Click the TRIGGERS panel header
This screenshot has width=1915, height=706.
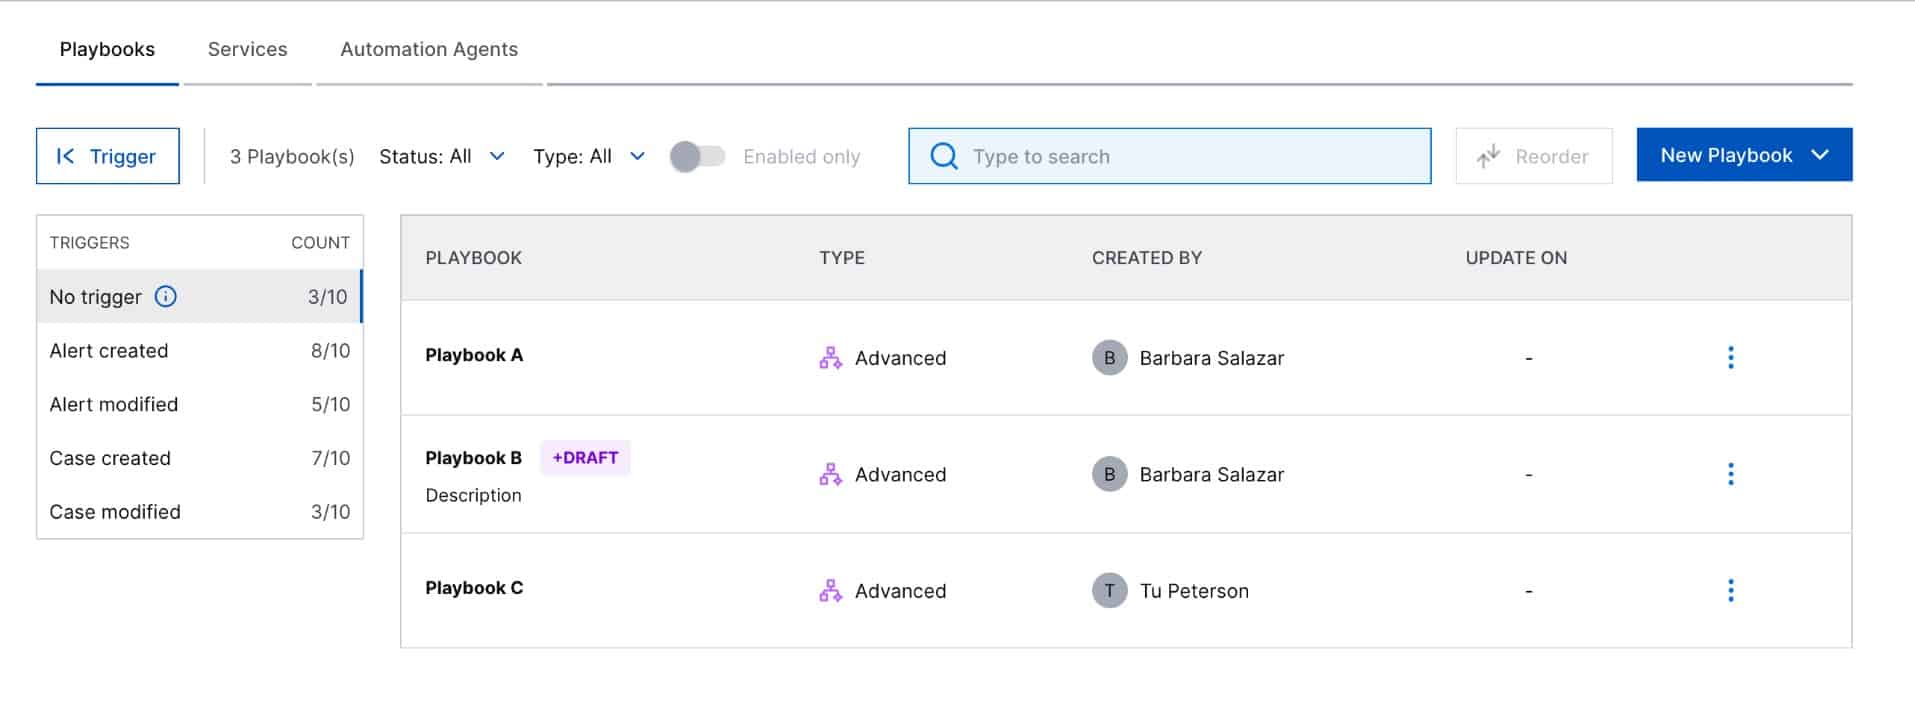89,243
